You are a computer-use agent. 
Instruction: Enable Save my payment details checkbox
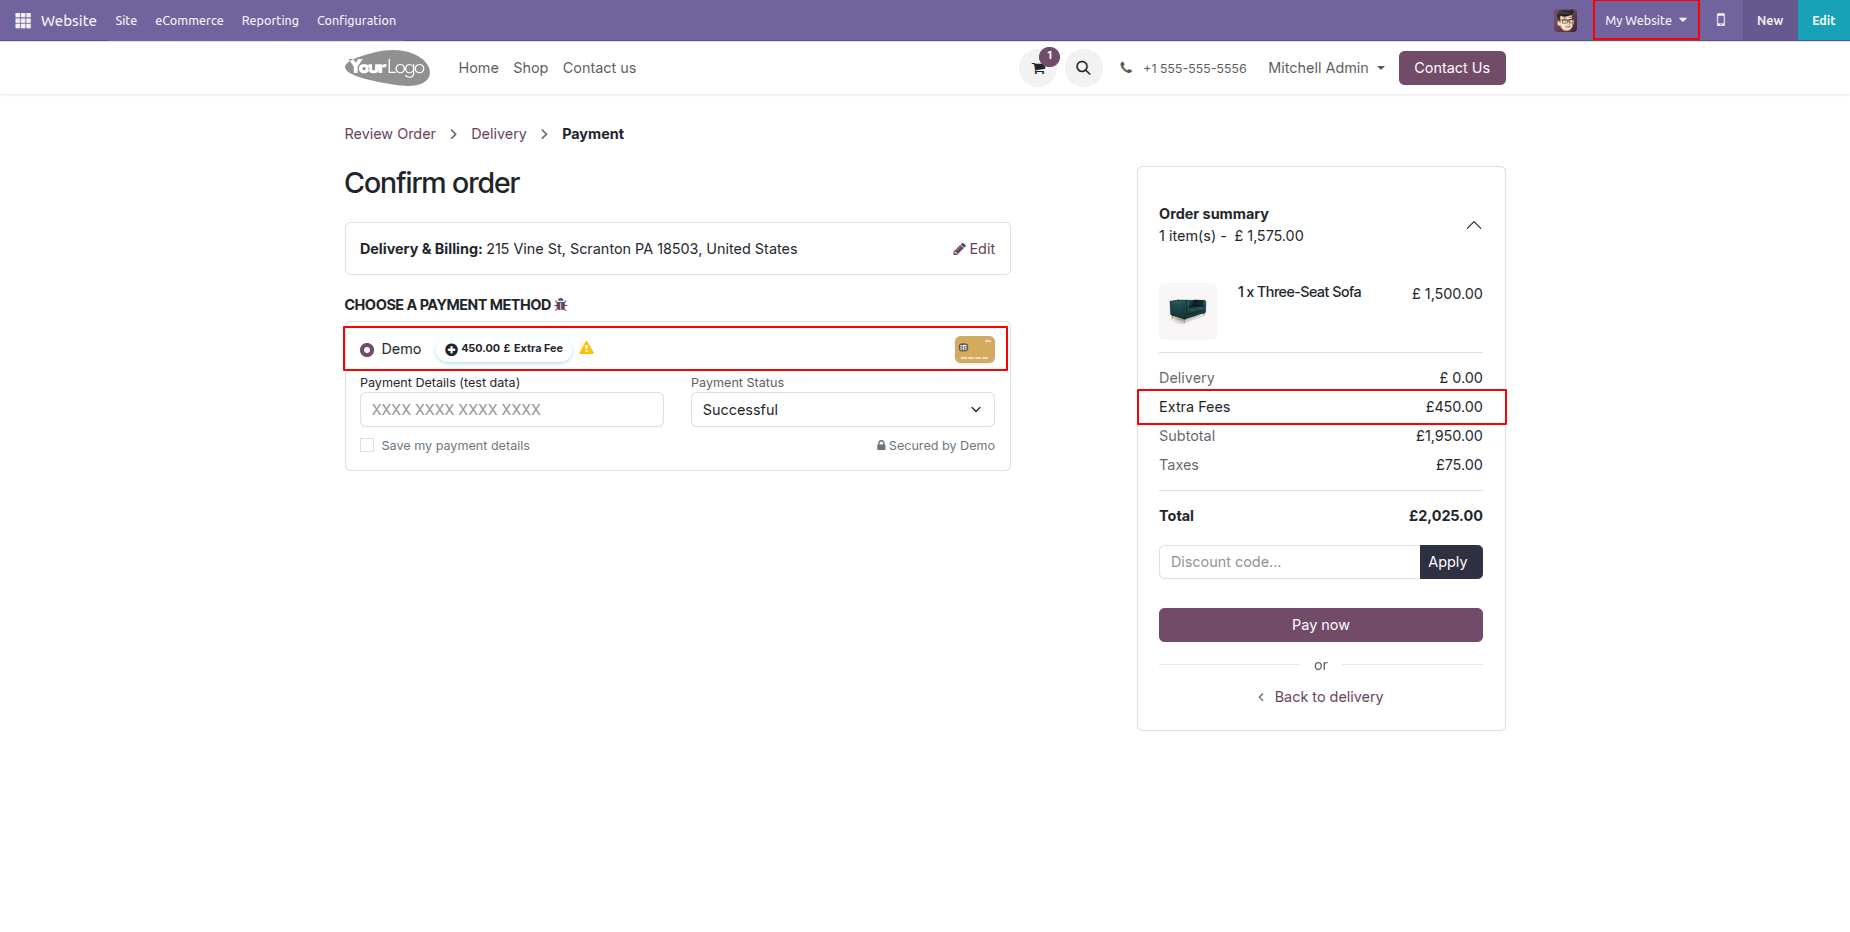coord(367,446)
